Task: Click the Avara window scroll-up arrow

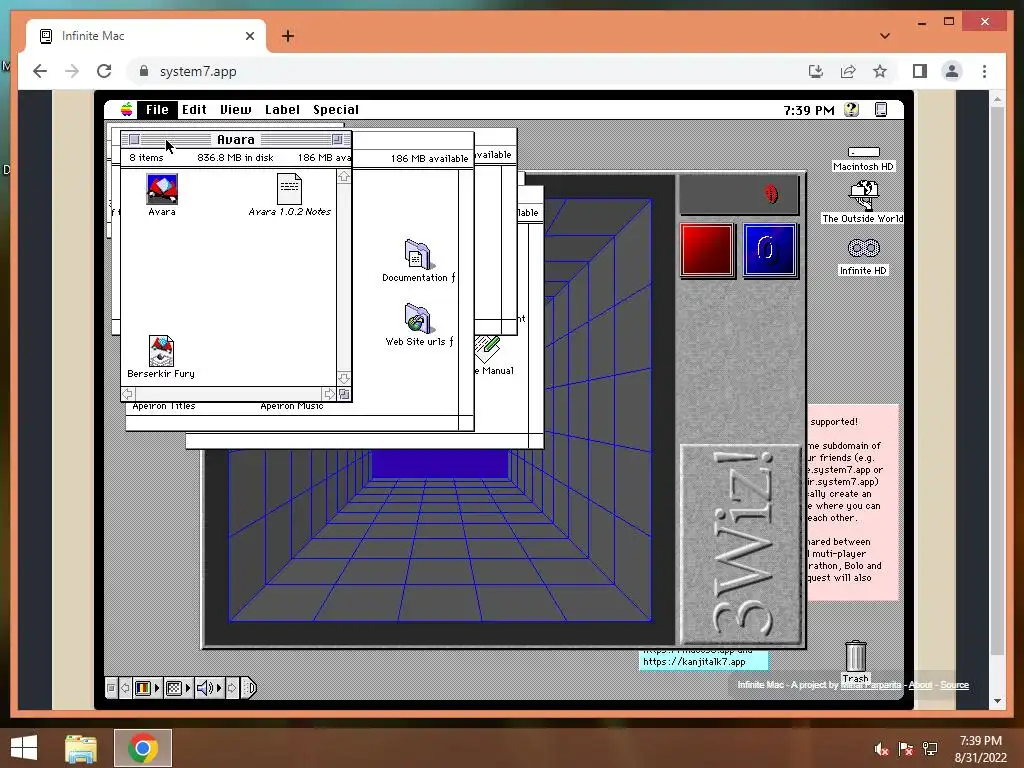Action: tap(344, 177)
